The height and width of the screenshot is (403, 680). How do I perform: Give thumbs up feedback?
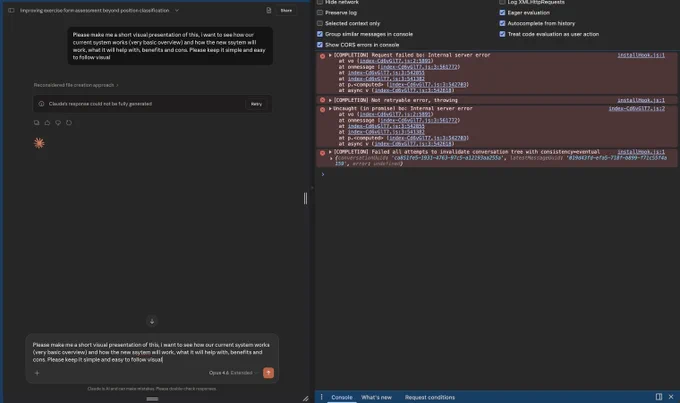coord(47,123)
